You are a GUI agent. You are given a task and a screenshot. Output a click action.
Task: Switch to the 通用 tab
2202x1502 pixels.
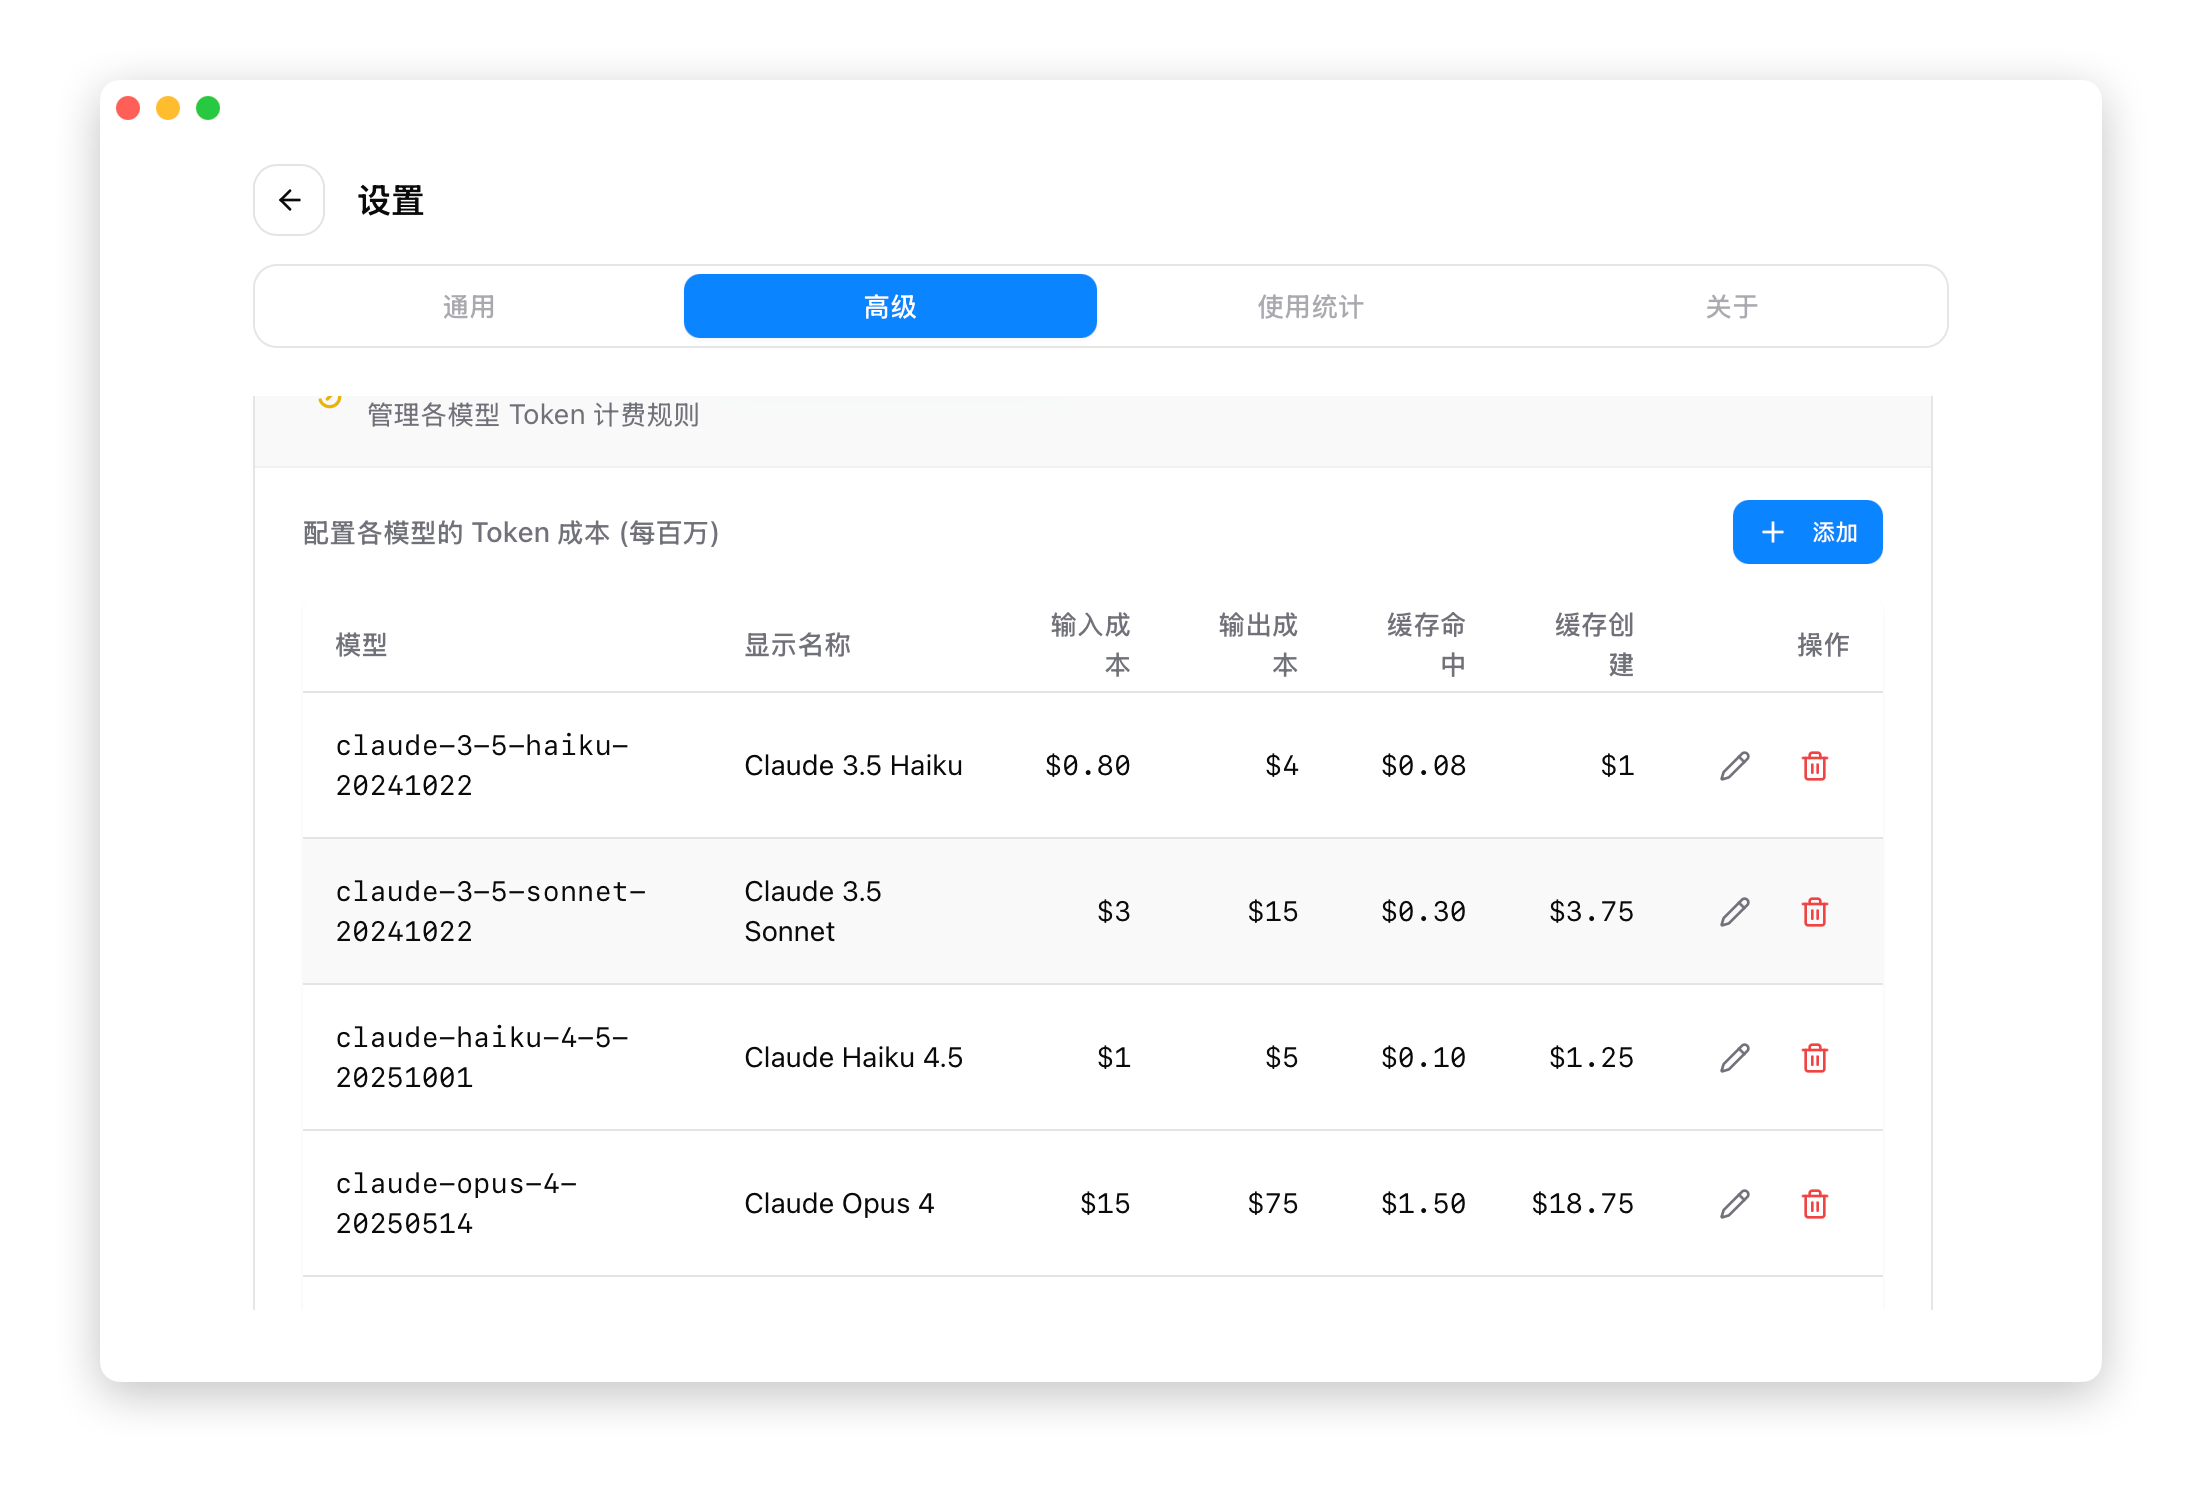click(x=469, y=306)
